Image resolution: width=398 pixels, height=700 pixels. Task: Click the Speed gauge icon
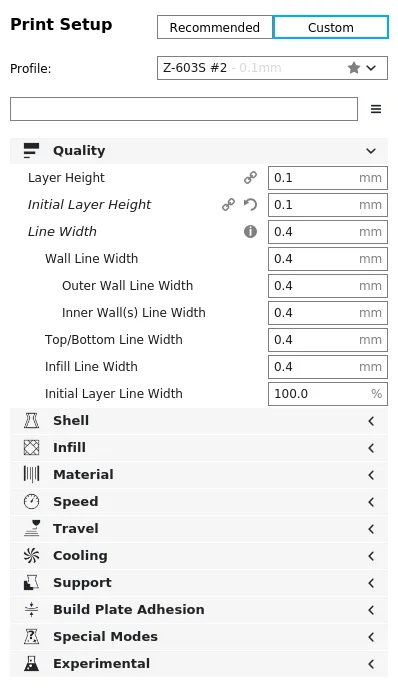(31, 501)
